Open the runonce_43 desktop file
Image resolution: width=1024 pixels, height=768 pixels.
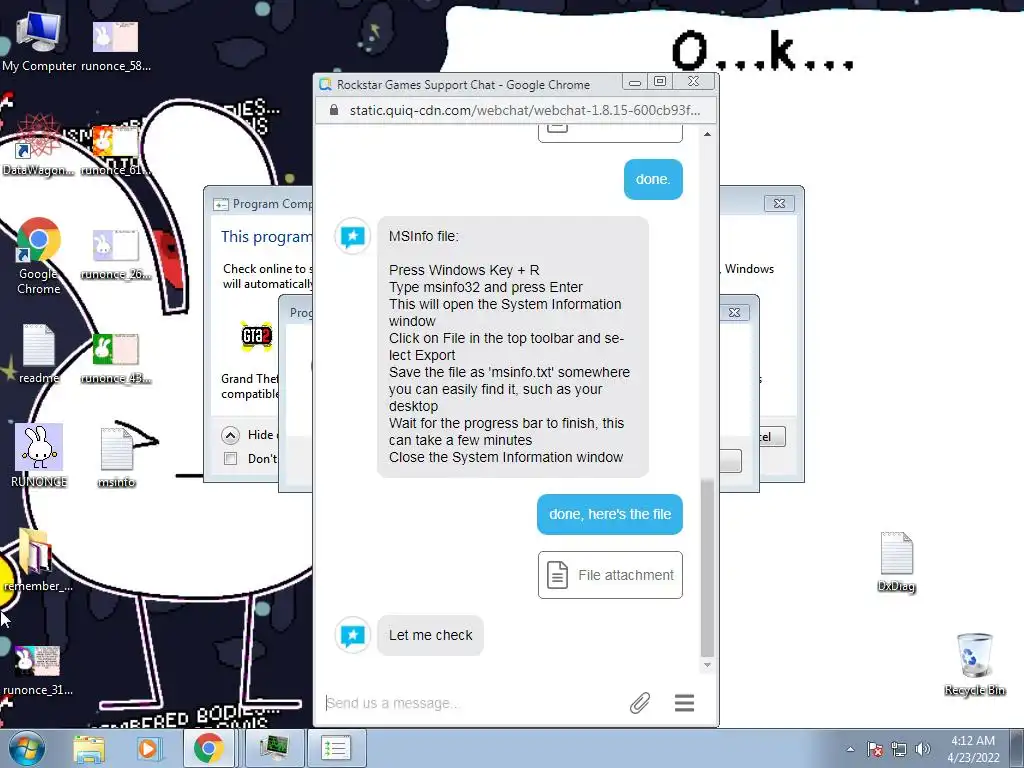[115, 359]
